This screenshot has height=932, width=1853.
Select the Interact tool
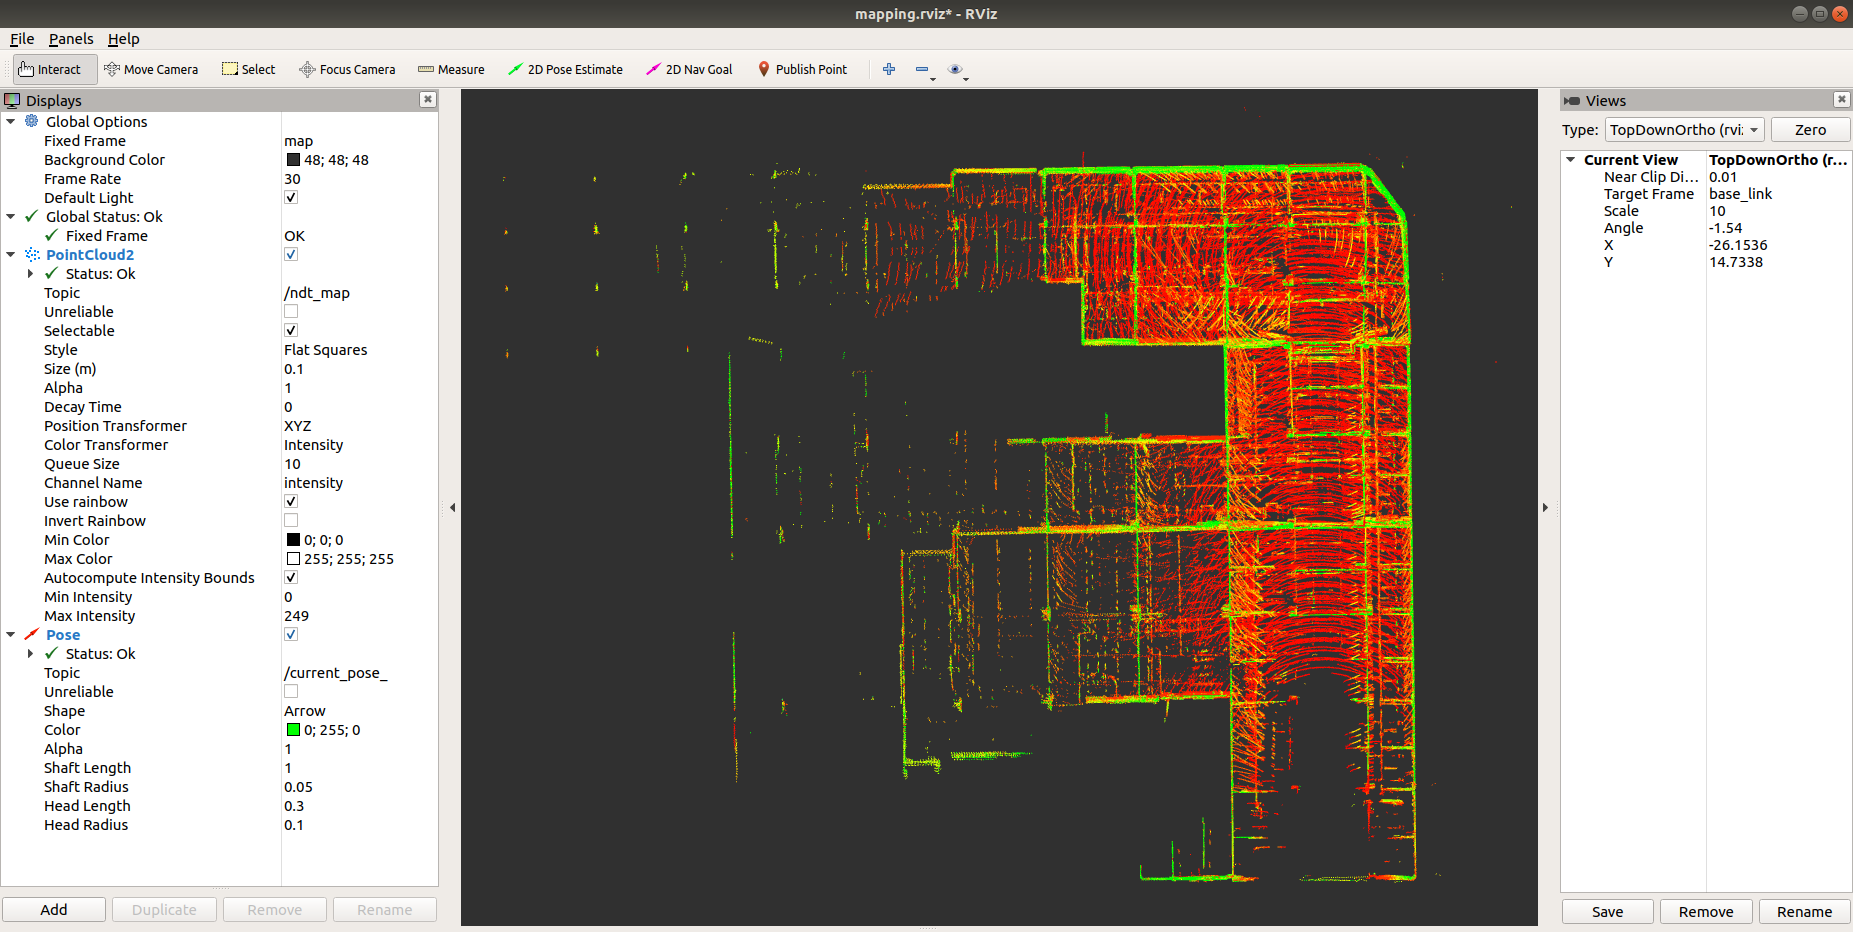pyautogui.click(x=50, y=69)
